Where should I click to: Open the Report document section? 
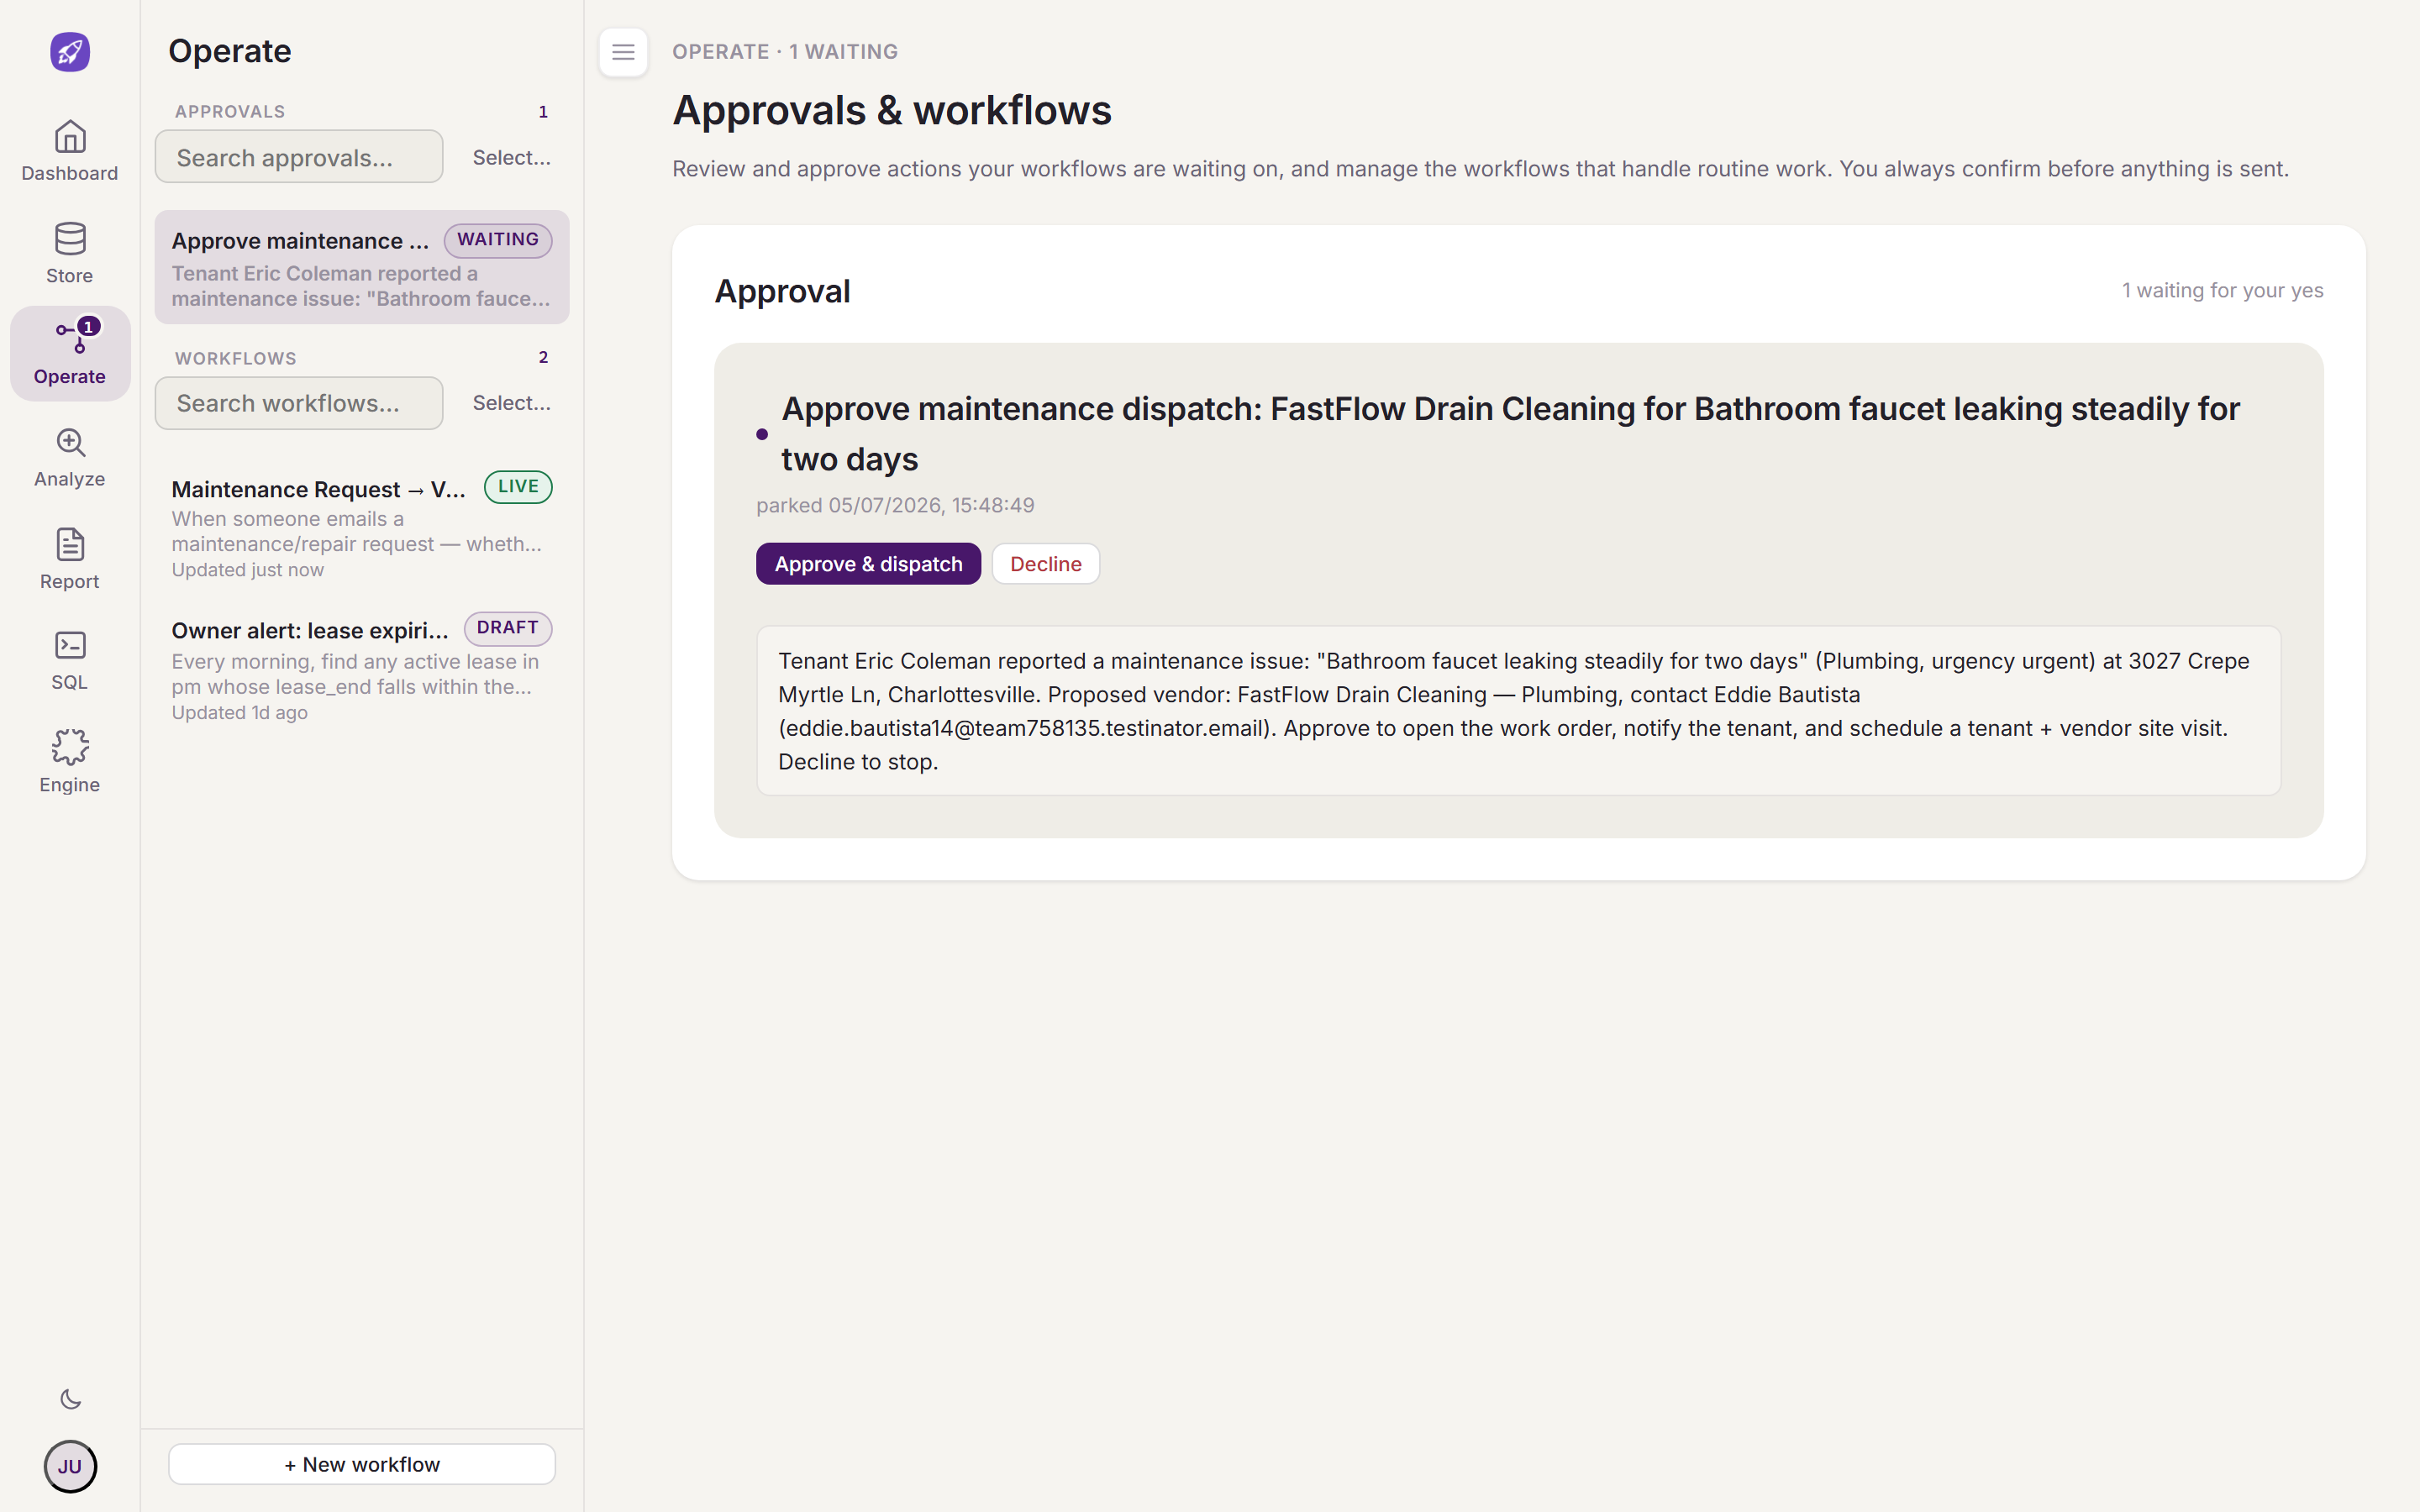pos(70,559)
